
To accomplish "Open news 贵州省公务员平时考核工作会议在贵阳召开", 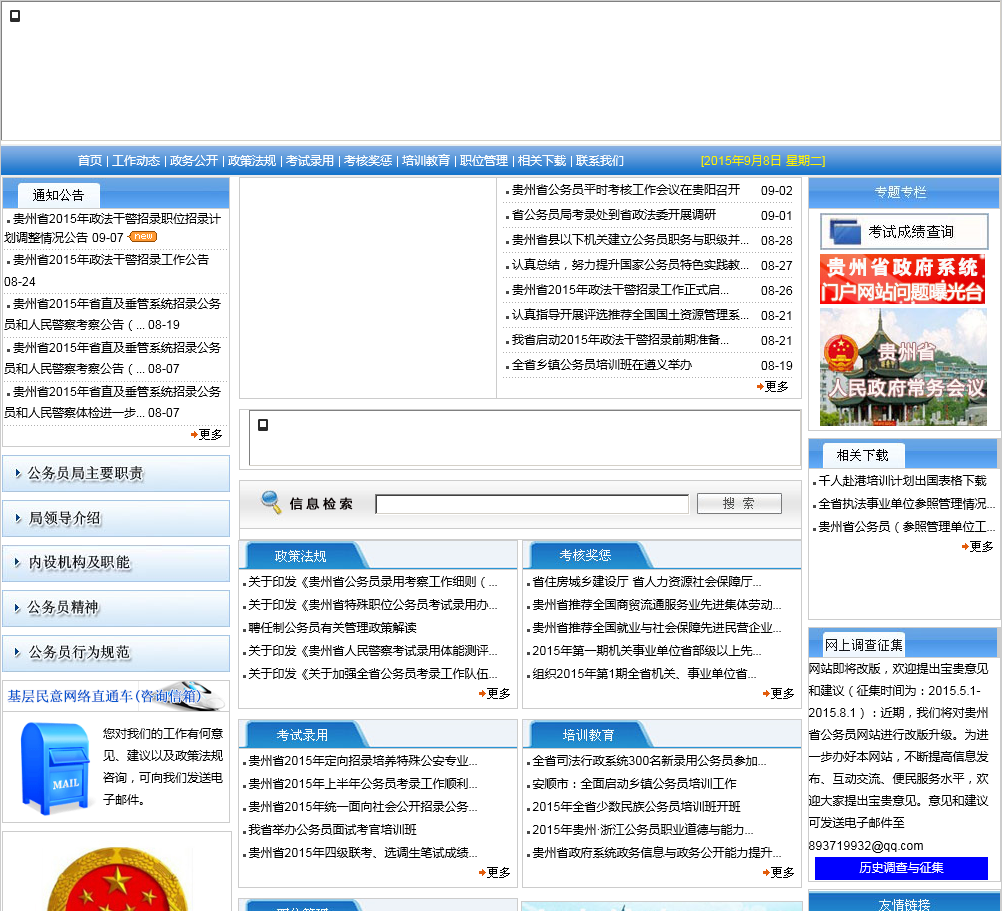I will pos(626,190).
